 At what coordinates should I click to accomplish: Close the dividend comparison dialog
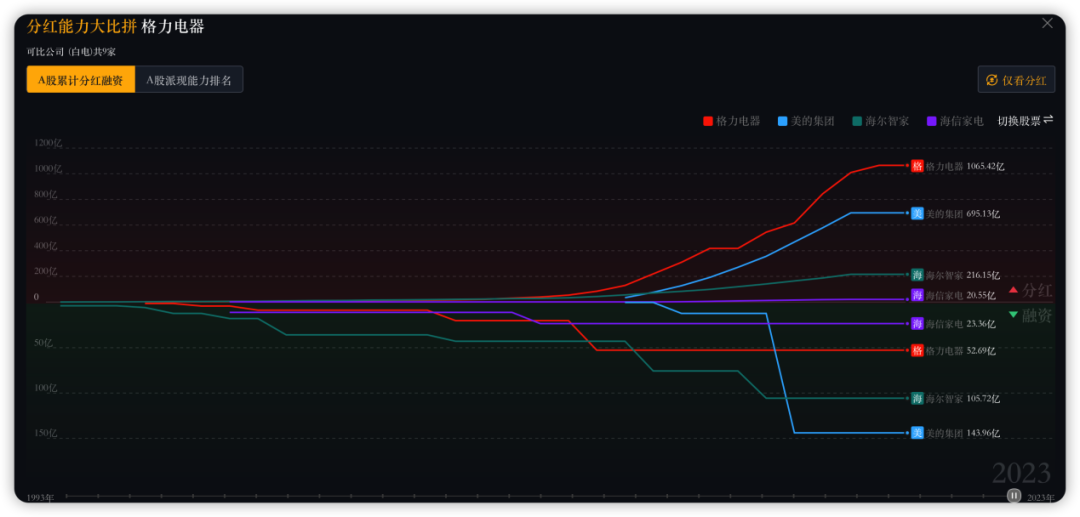[1047, 23]
